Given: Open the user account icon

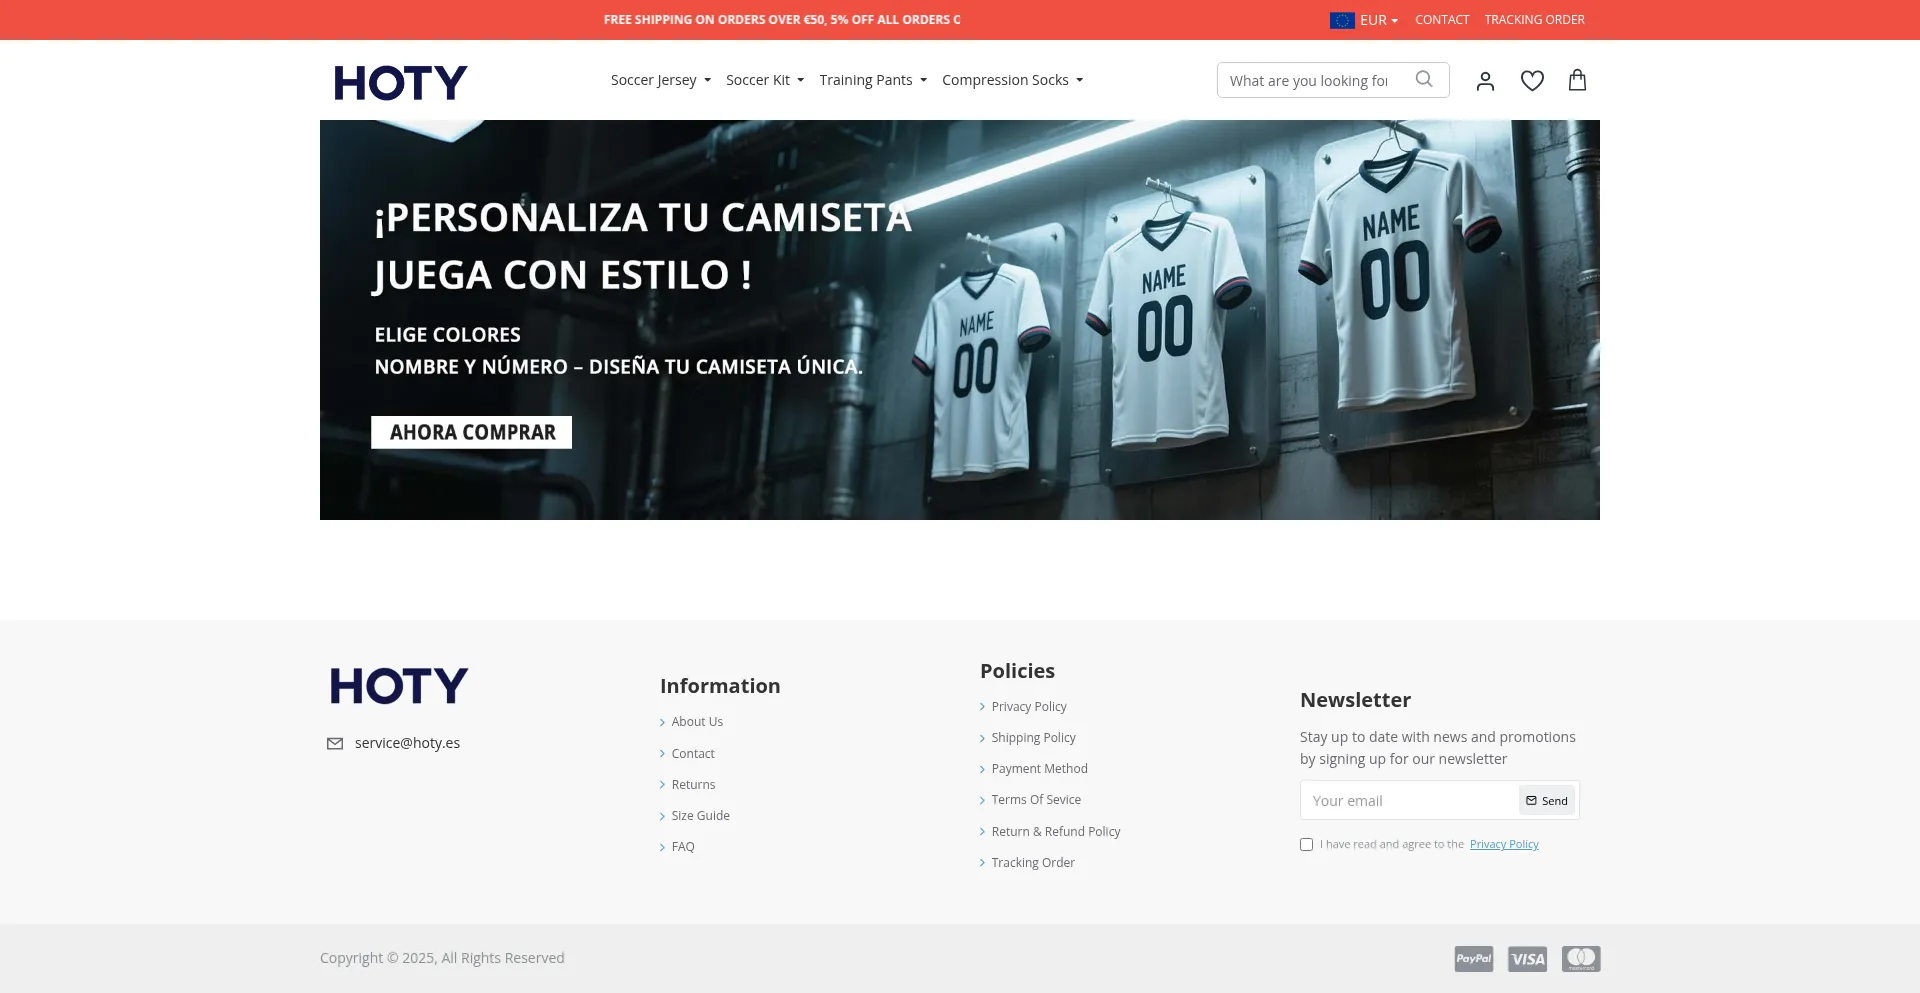Looking at the screenshot, I should 1485,80.
